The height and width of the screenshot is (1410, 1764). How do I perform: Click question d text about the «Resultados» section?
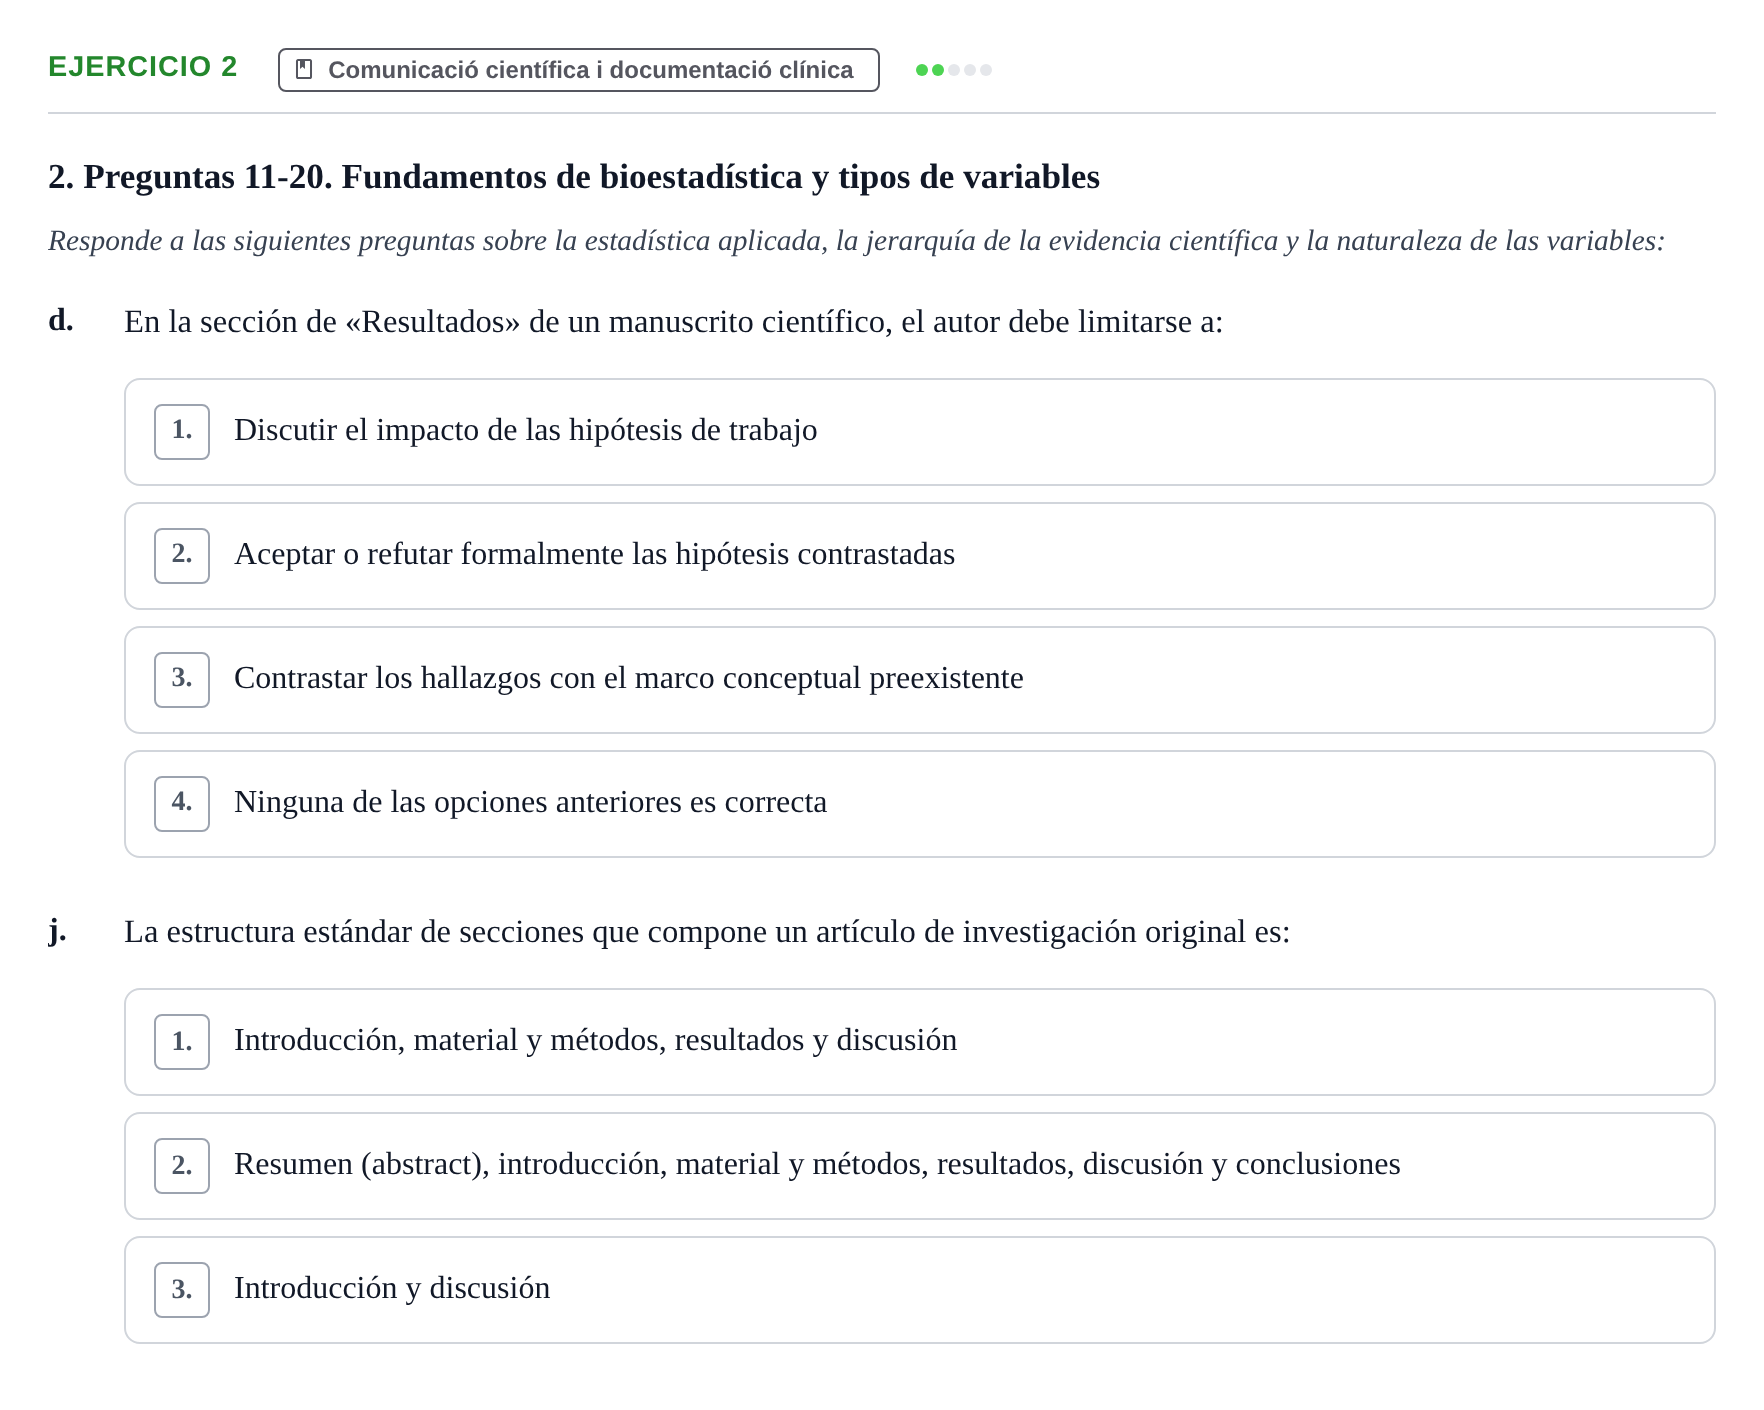pos(673,322)
